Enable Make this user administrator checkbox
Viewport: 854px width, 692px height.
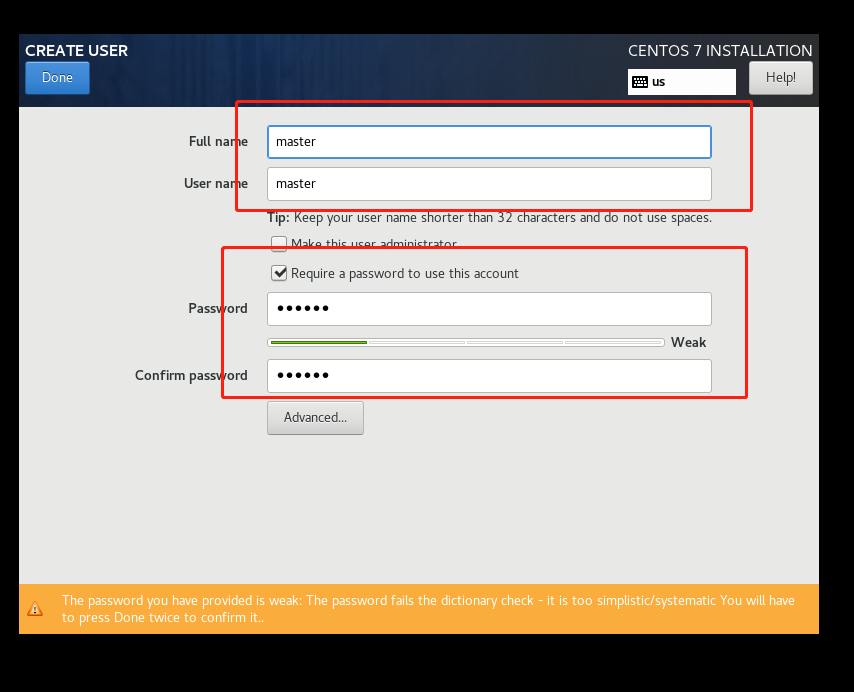pyautogui.click(x=279, y=243)
